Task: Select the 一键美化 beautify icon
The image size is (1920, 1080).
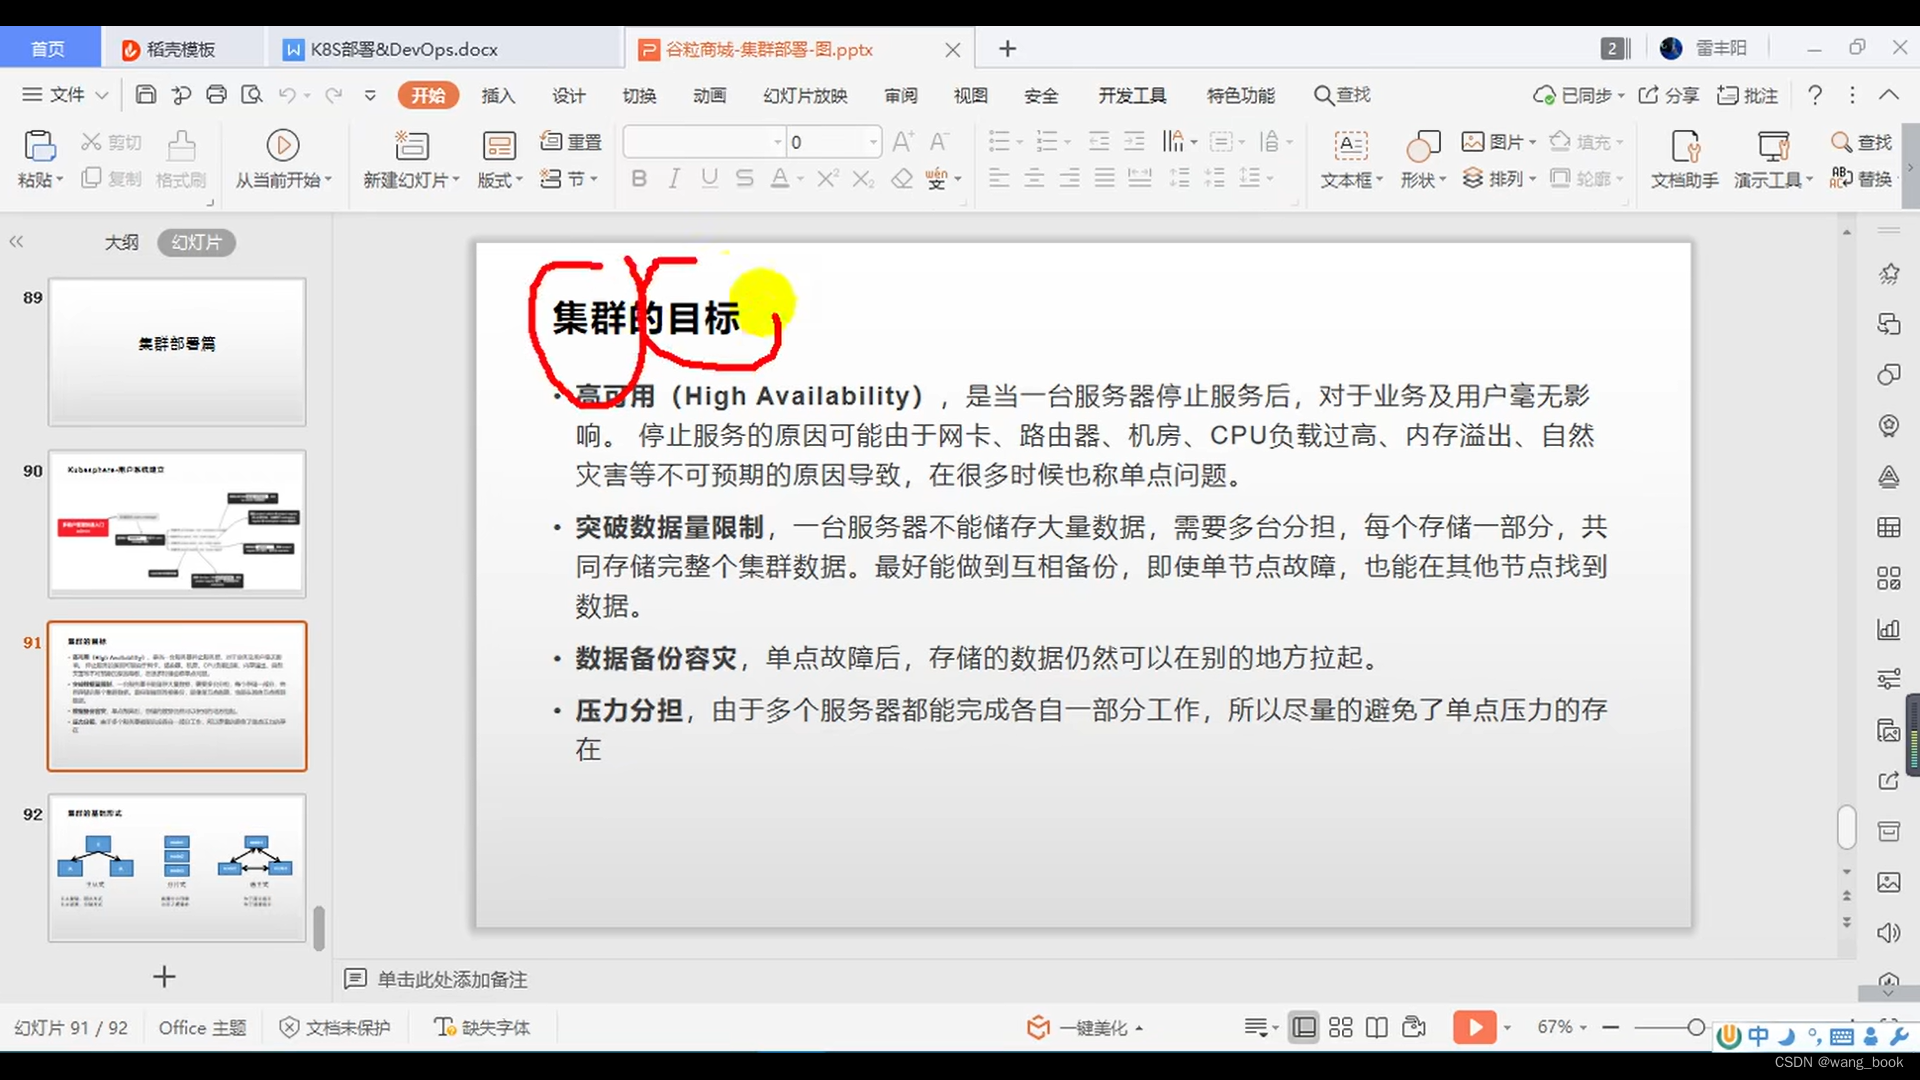Action: coord(1040,1026)
